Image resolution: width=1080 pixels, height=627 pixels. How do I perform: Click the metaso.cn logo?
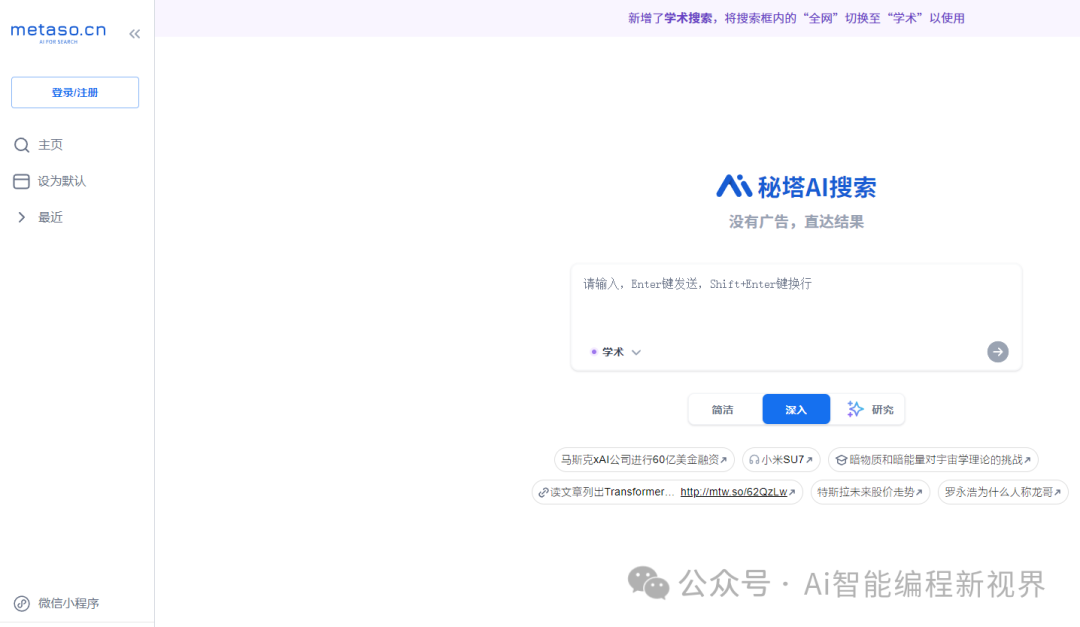coord(59,32)
